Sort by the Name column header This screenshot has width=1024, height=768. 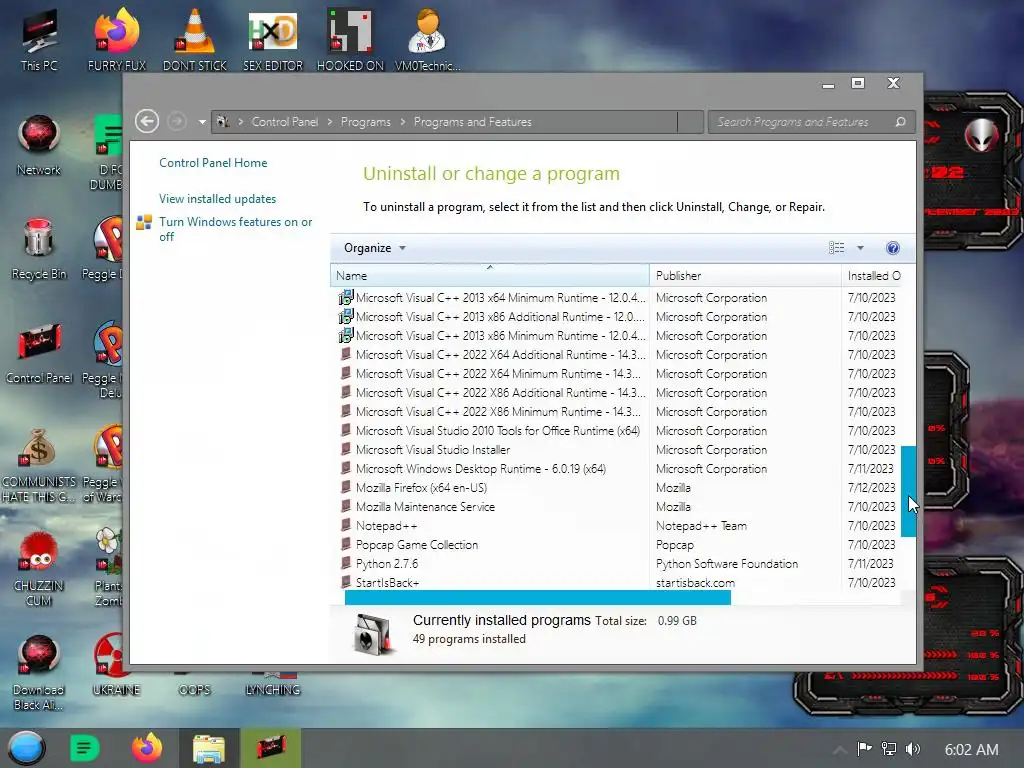coord(490,276)
